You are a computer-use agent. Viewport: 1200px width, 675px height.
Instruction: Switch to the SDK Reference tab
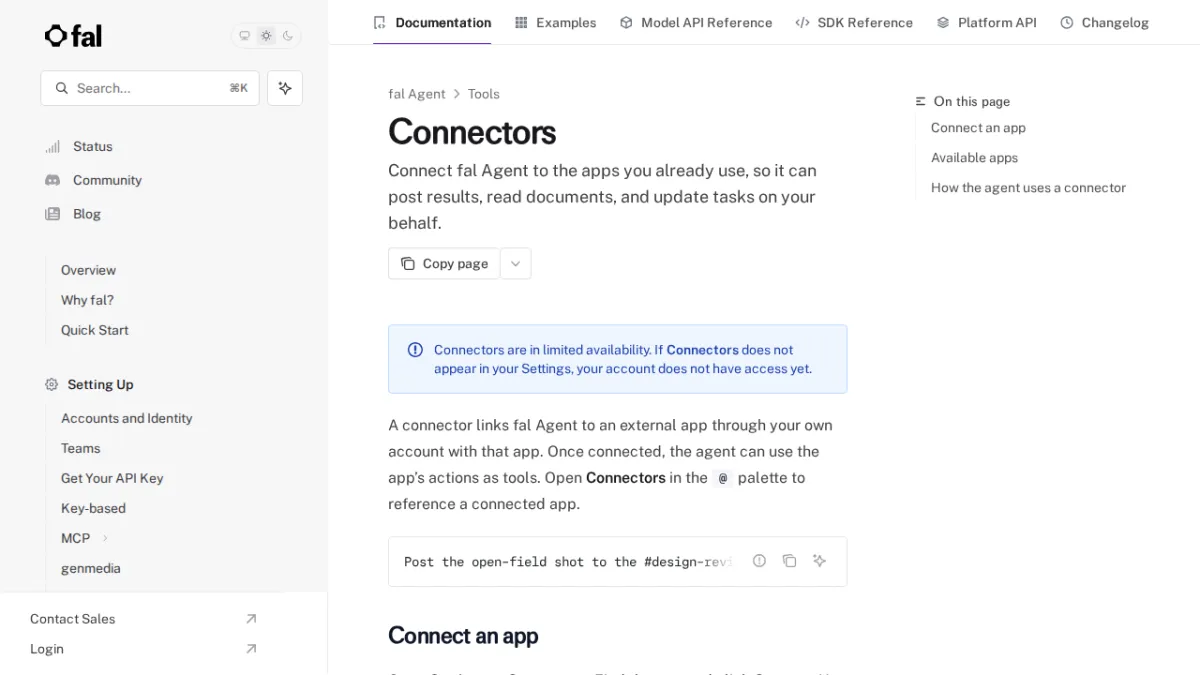pos(854,22)
